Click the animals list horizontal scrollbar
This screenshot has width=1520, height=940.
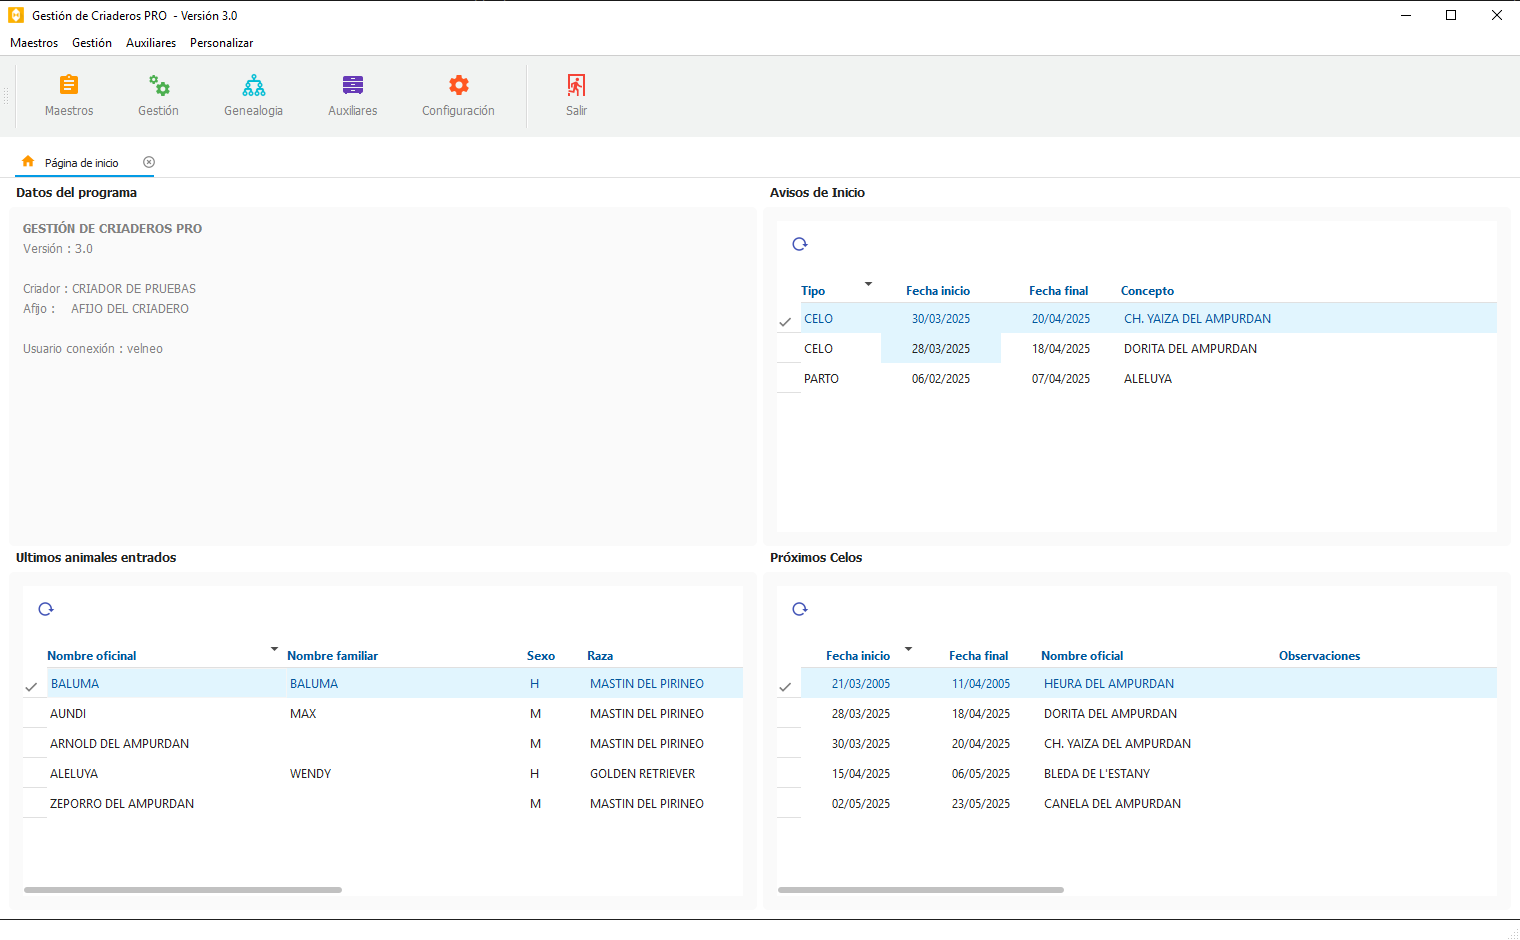coord(183,889)
